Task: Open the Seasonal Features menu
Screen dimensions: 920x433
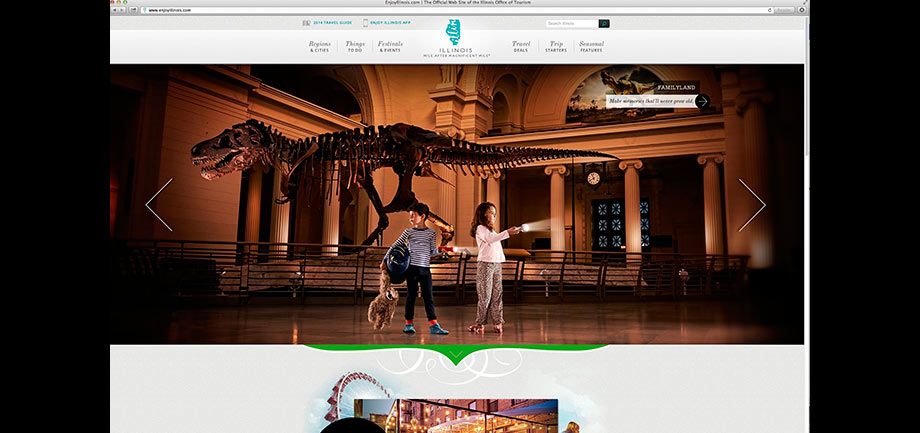Action: pyautogui.click(x=590, y=46)
